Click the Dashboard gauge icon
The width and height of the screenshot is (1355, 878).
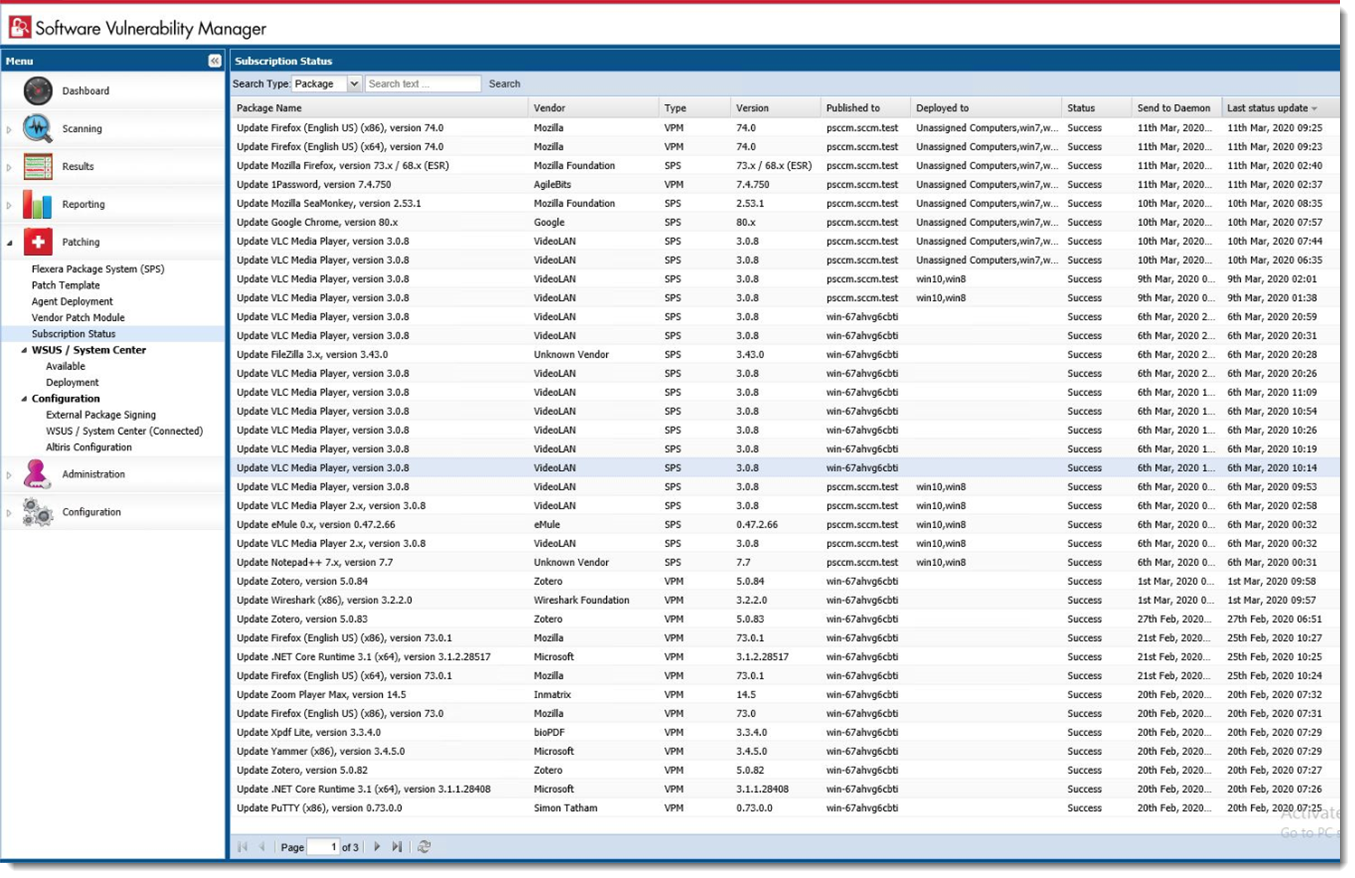click(x=38, y=91)
